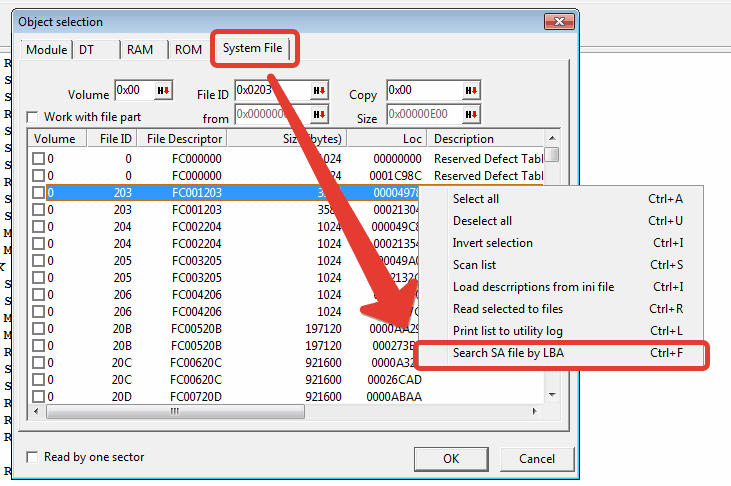The height and width of the screenshot is (486, 731).
Task: Check the row with Loc 0001C98C
Action: pos(38,176)
